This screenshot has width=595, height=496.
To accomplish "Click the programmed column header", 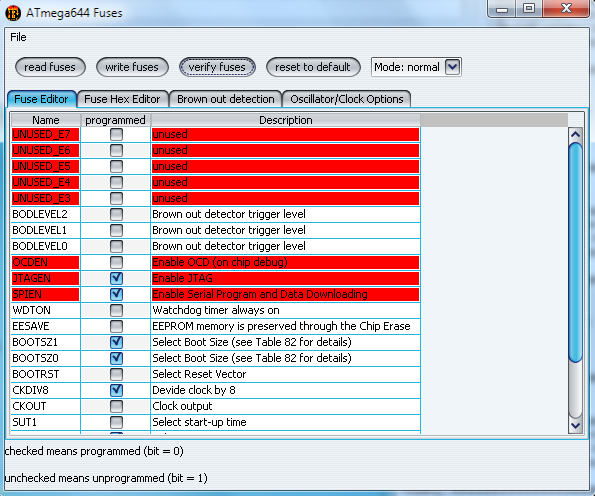I will coord(115,120).
